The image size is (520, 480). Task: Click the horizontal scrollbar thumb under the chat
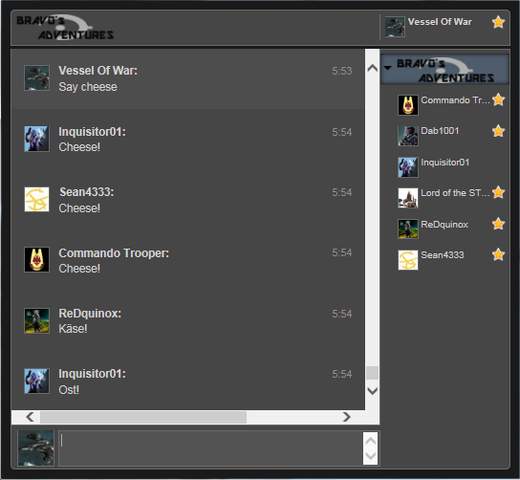(143, 417)
